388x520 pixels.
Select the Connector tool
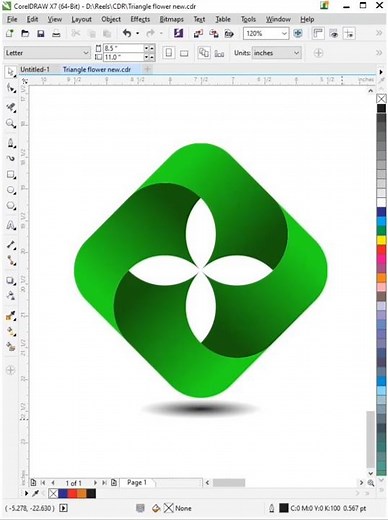point(11,260)
